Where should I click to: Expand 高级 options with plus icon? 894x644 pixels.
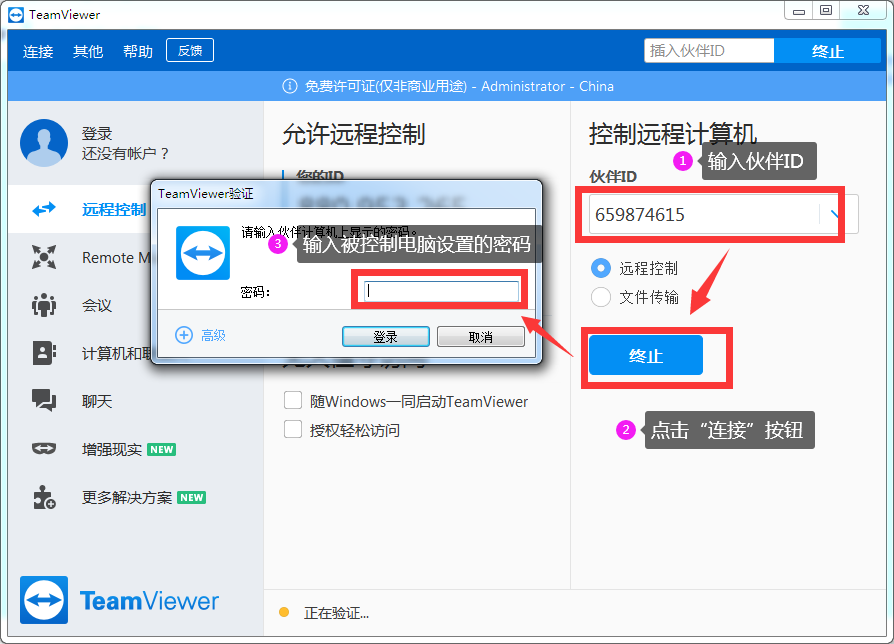pos(184,335)
